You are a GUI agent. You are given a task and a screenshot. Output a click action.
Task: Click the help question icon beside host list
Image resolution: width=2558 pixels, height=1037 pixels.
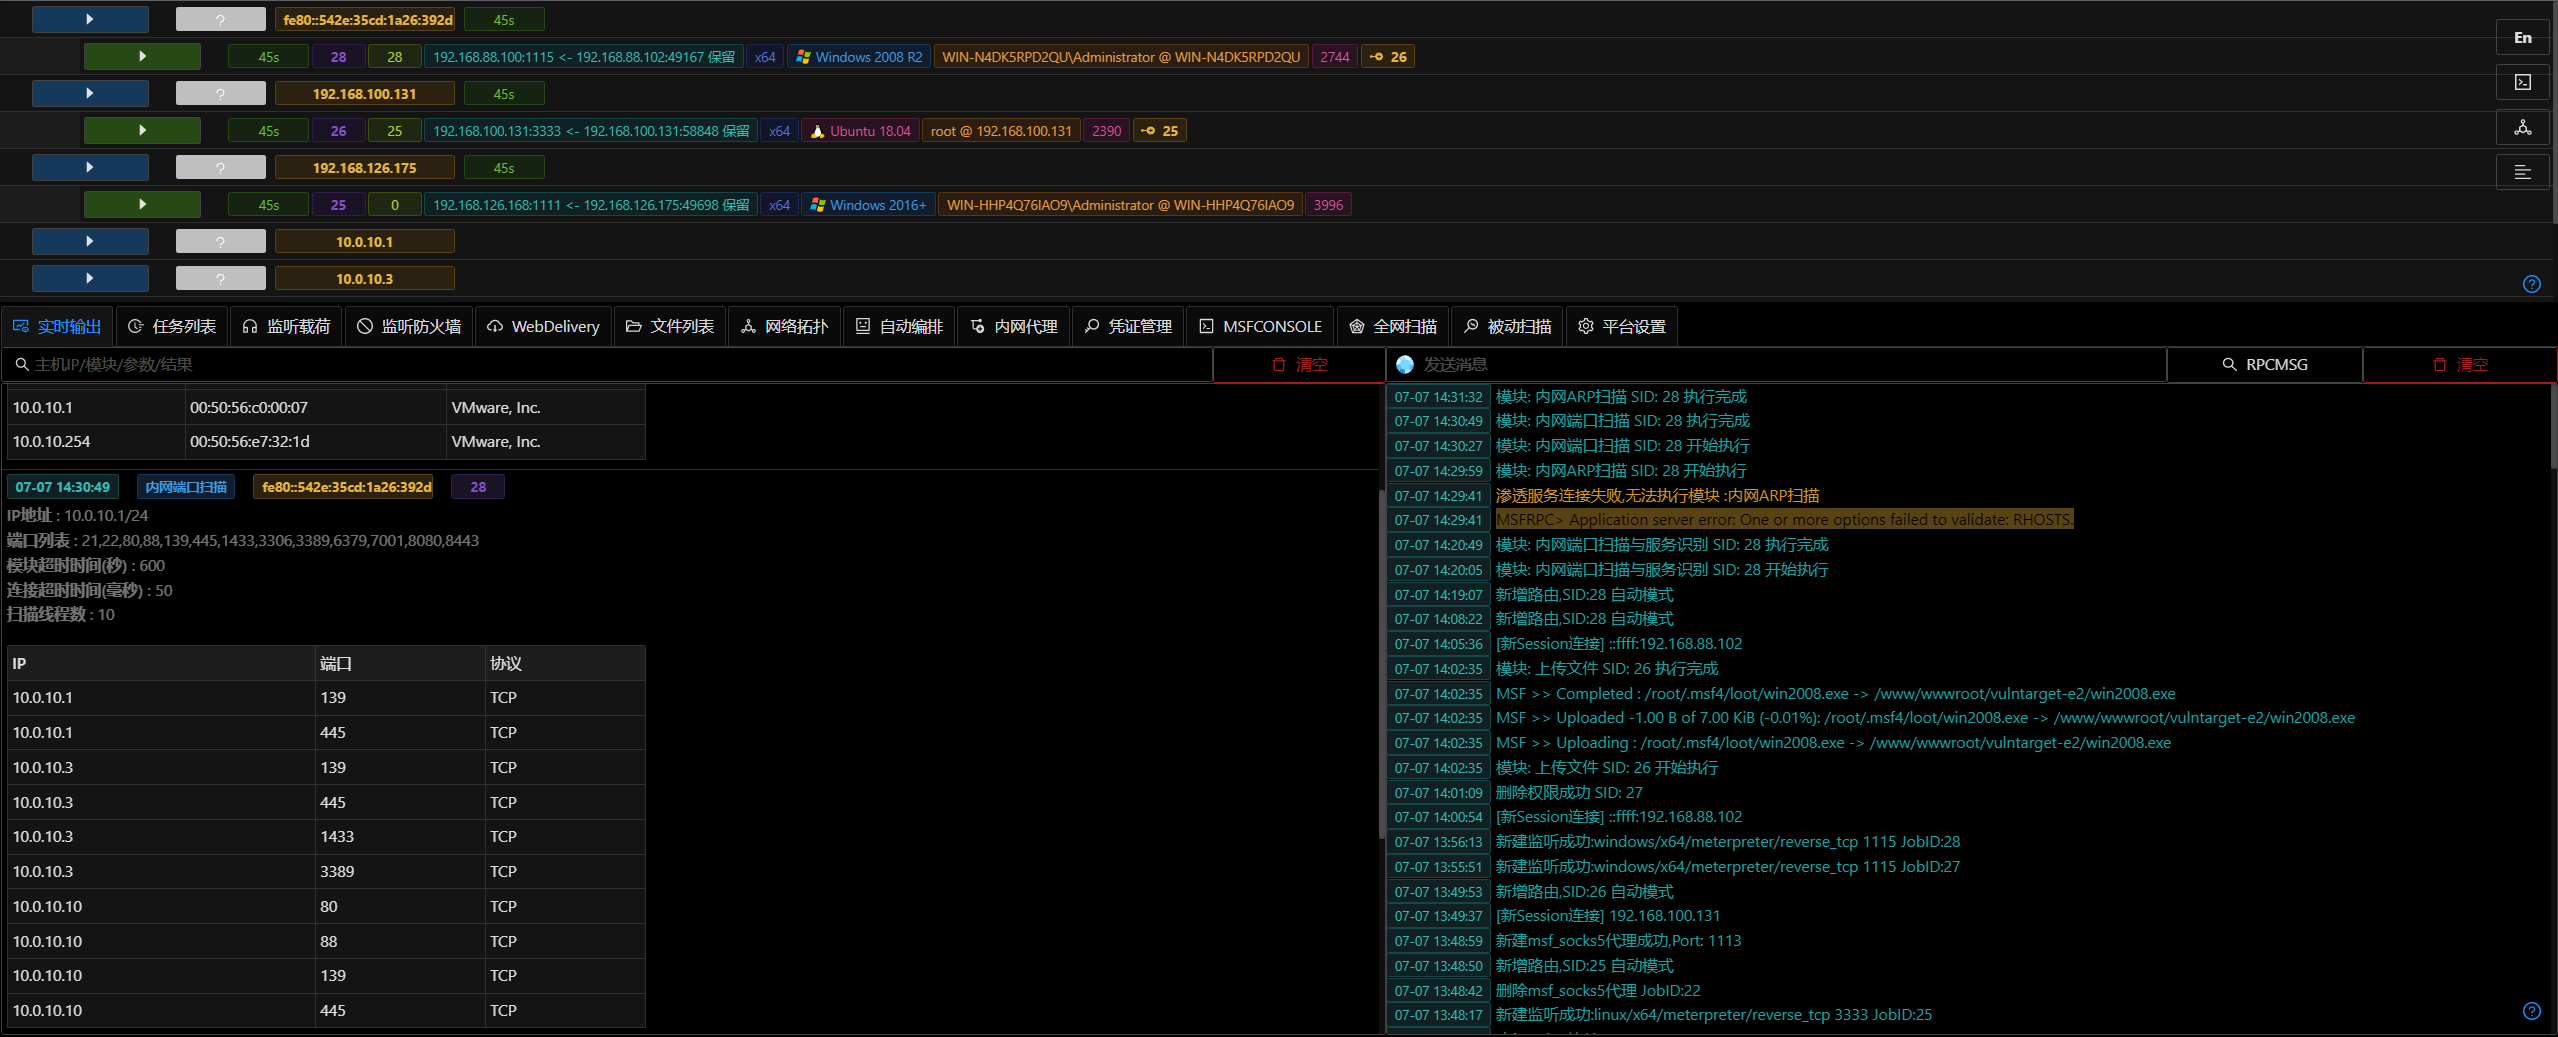tap(2532, 284)
